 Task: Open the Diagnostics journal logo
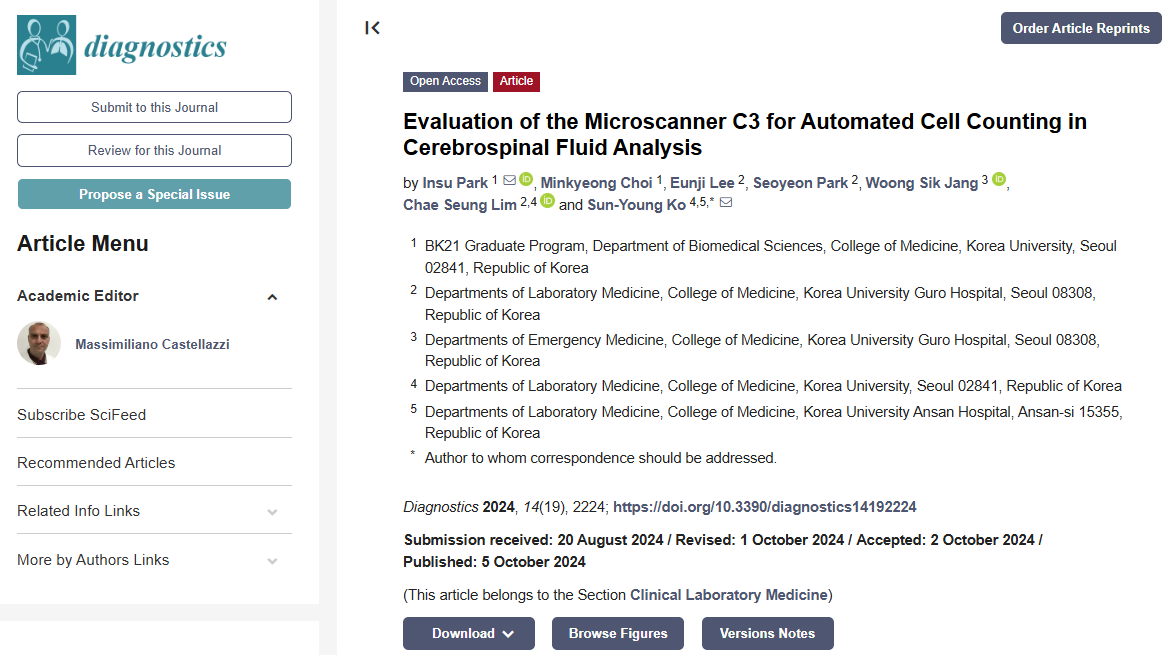(122, 45)
